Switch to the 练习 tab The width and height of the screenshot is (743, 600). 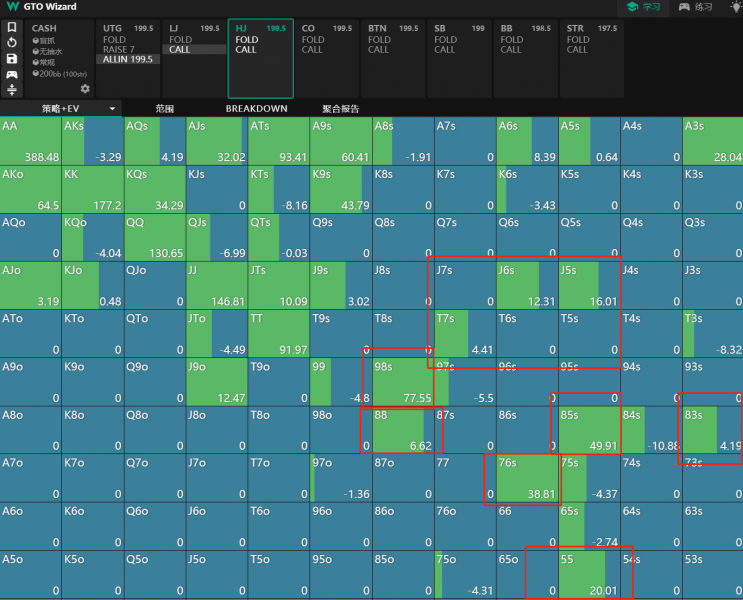pyautogui.click(x=696, y=7)
